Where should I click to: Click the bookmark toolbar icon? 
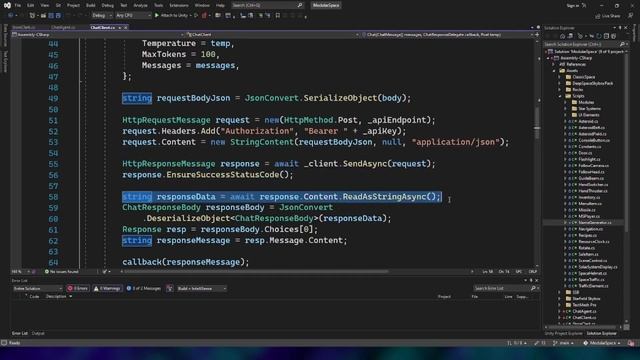point(278,16)
